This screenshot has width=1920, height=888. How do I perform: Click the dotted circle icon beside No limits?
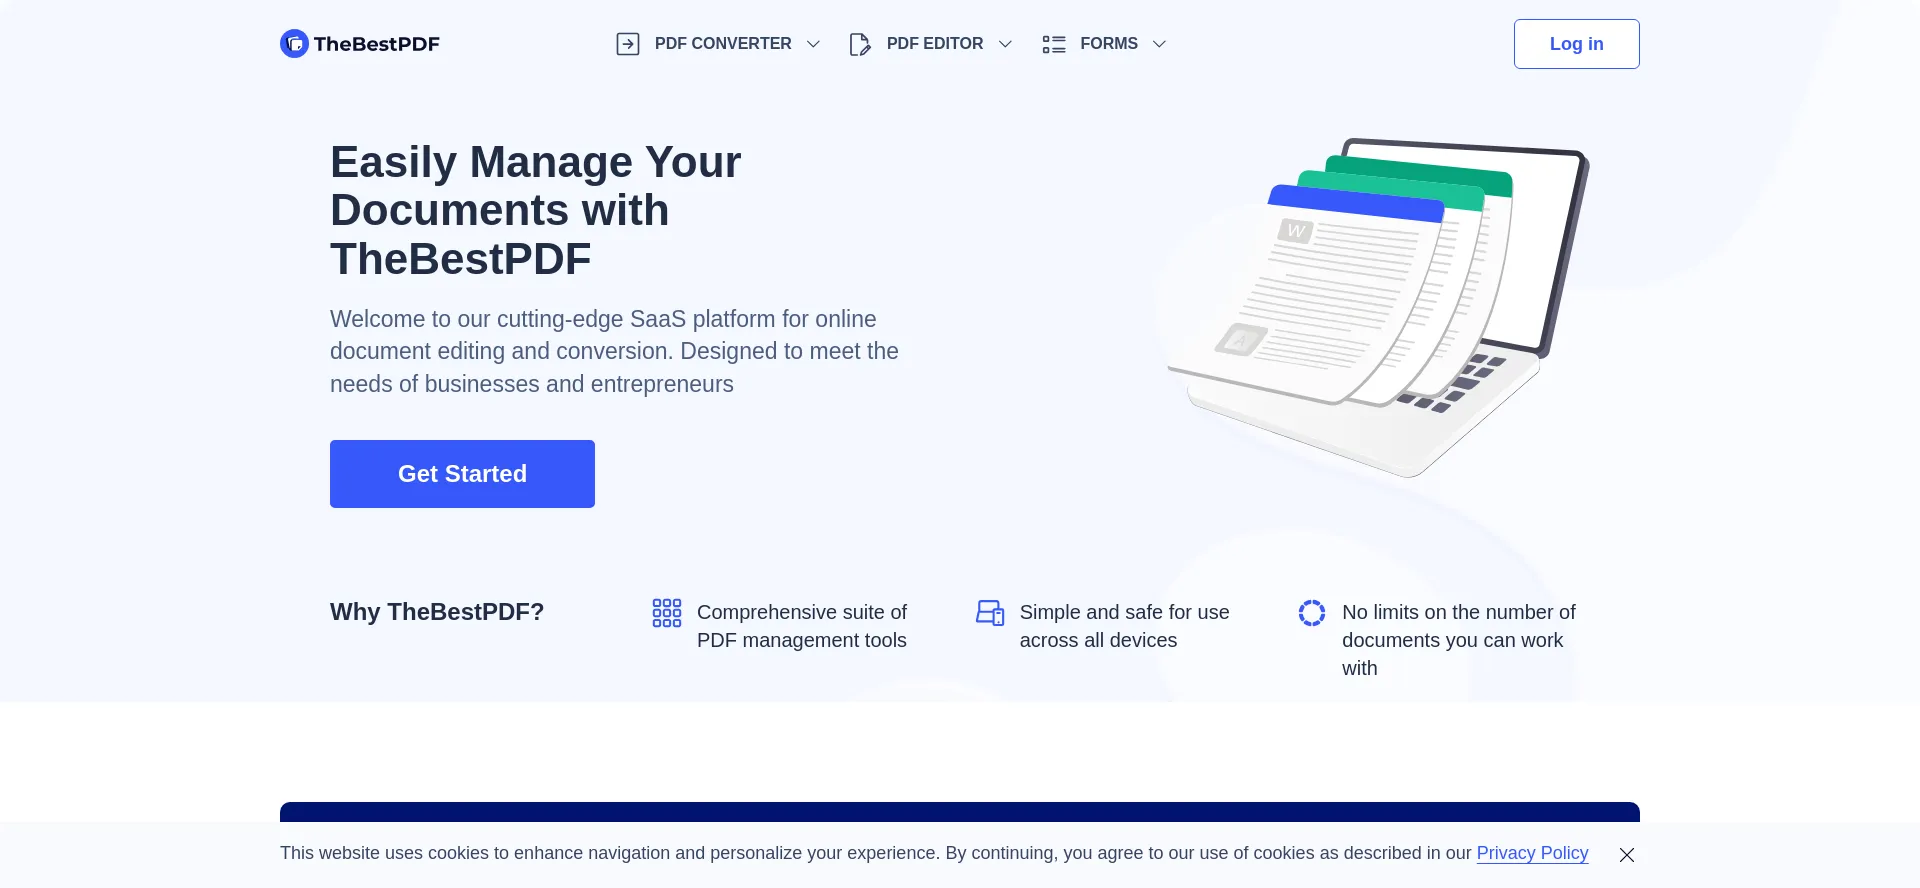(x=1312, y=613)
